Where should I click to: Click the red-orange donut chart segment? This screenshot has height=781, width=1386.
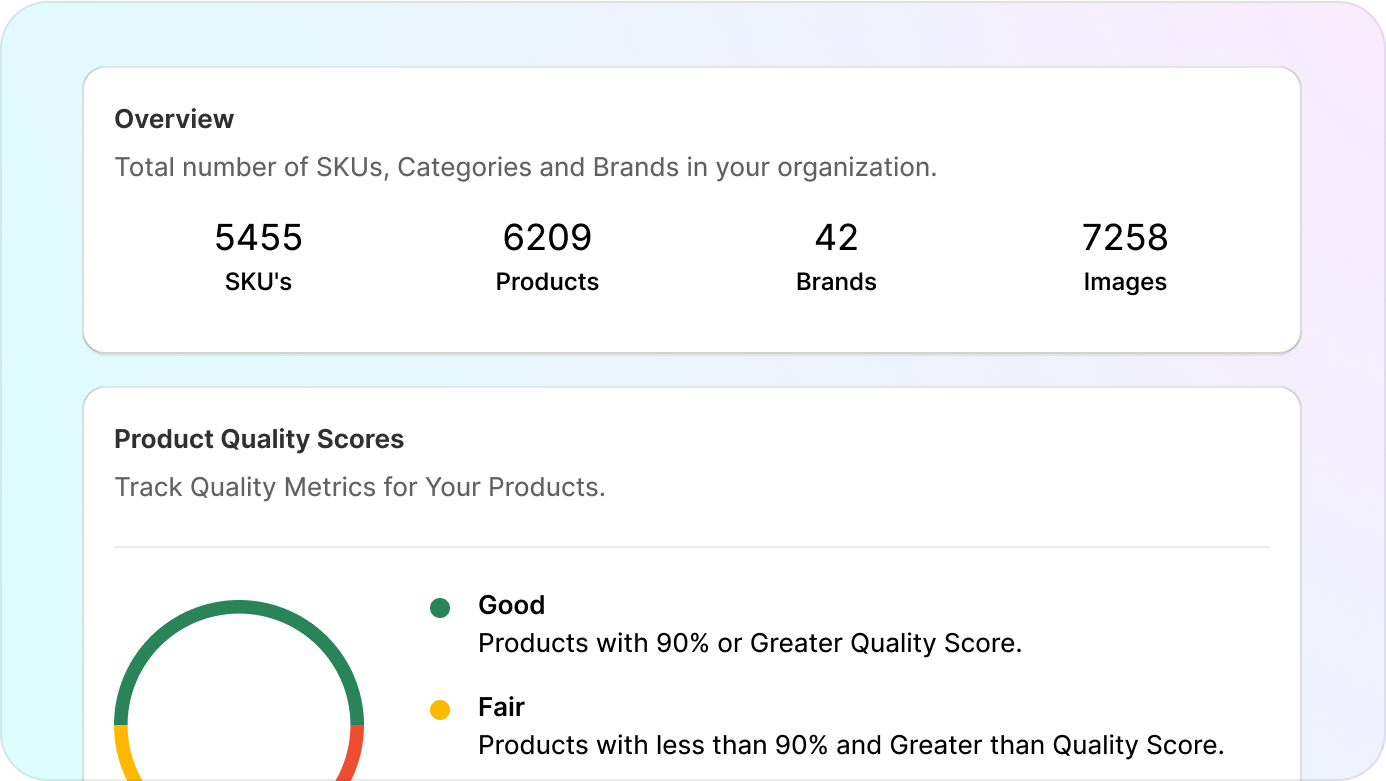coord(354,753)
